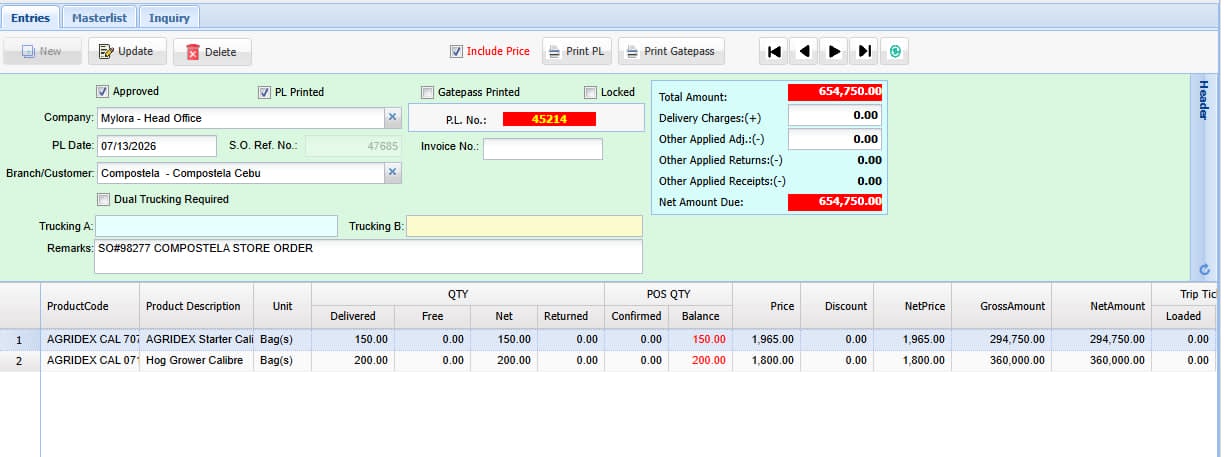Go to previous record arrow icon

point(804,51)
